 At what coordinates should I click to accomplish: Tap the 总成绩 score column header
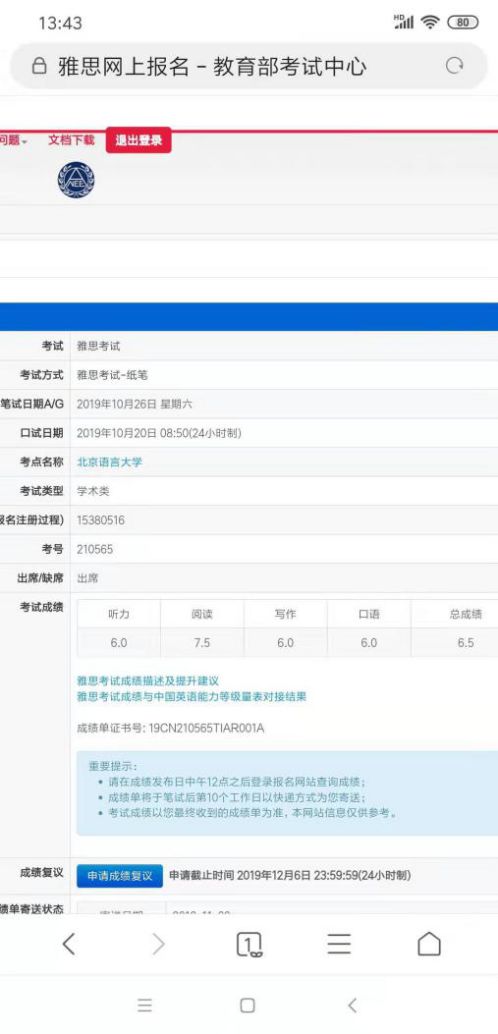point(465,614)
